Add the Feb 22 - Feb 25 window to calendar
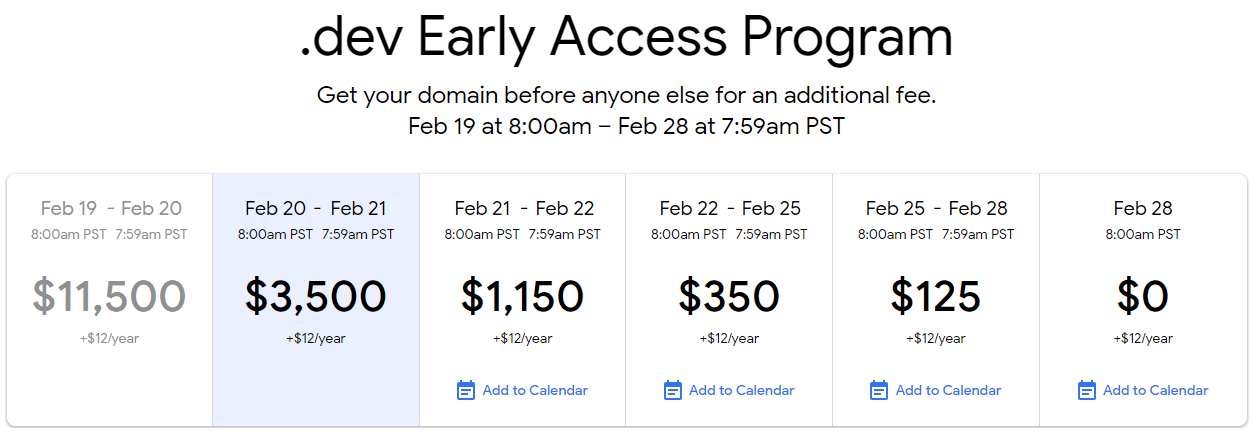The width and height of the screenshot is (1255, 434). 741,390
